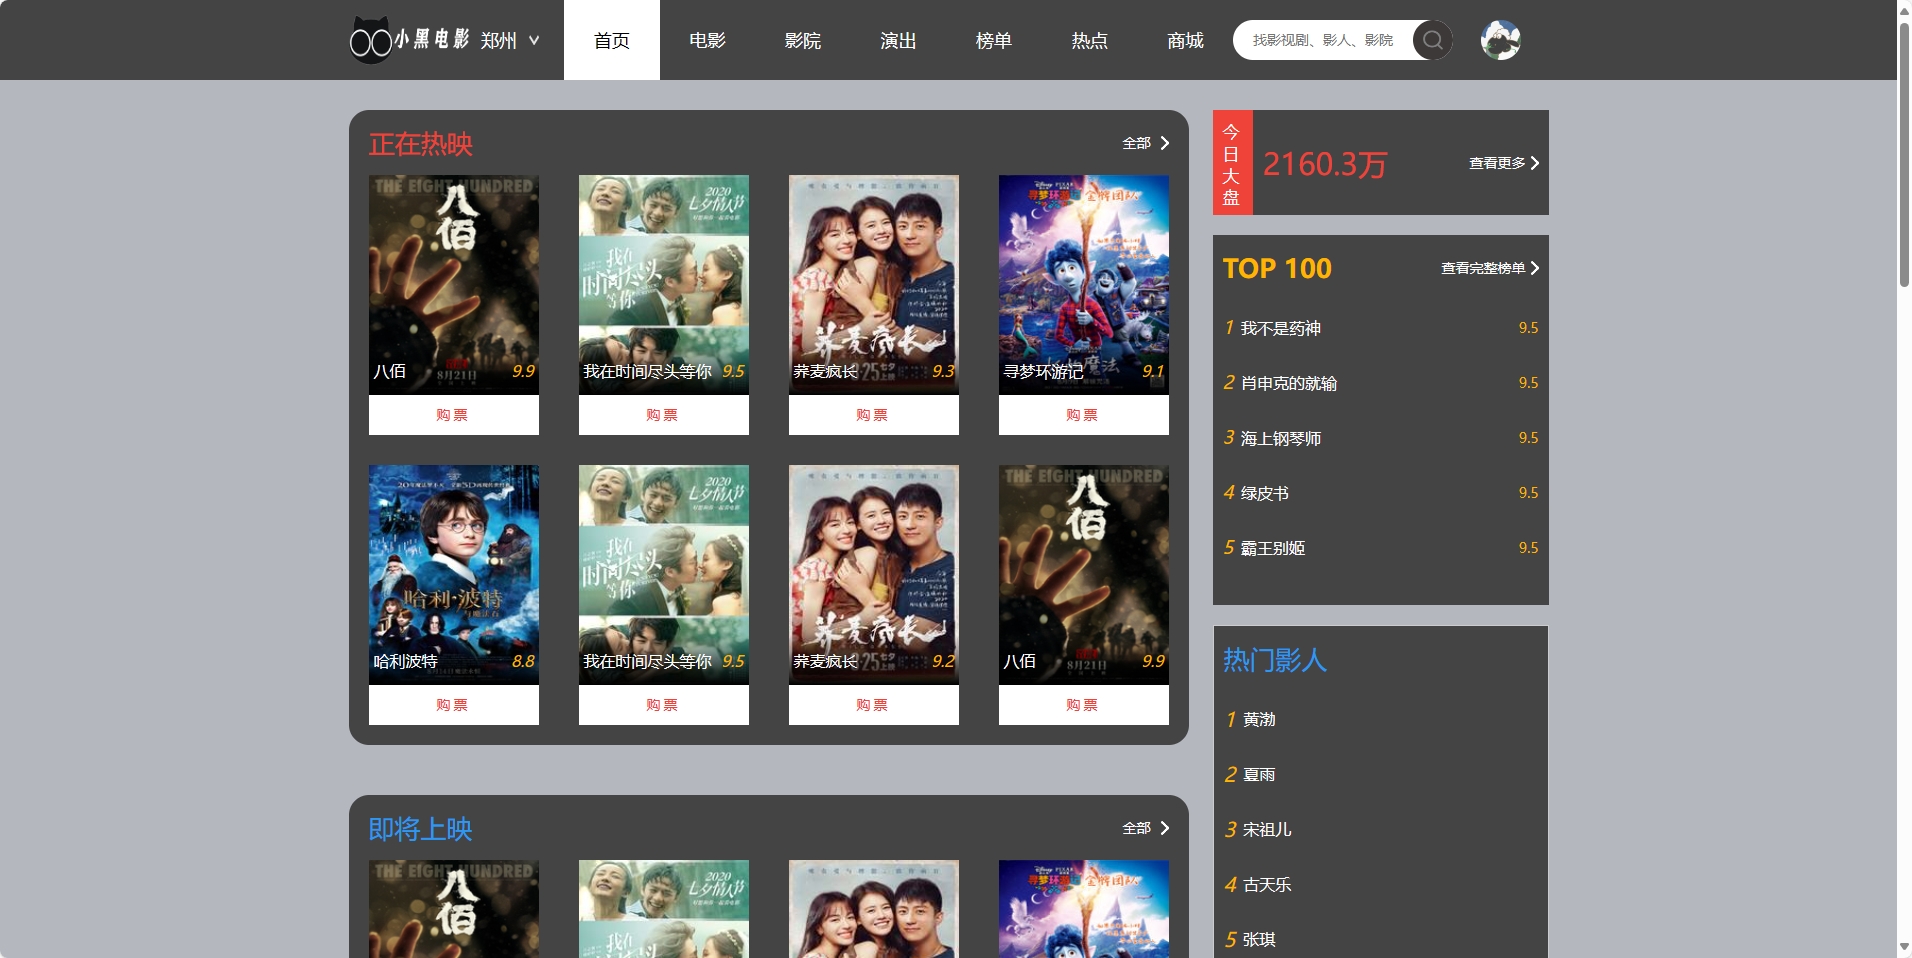Image resolution: width=1912 pixels, height=958 pixels.
Task: Click the TOP 100 heading
Action: point(1277,268)
